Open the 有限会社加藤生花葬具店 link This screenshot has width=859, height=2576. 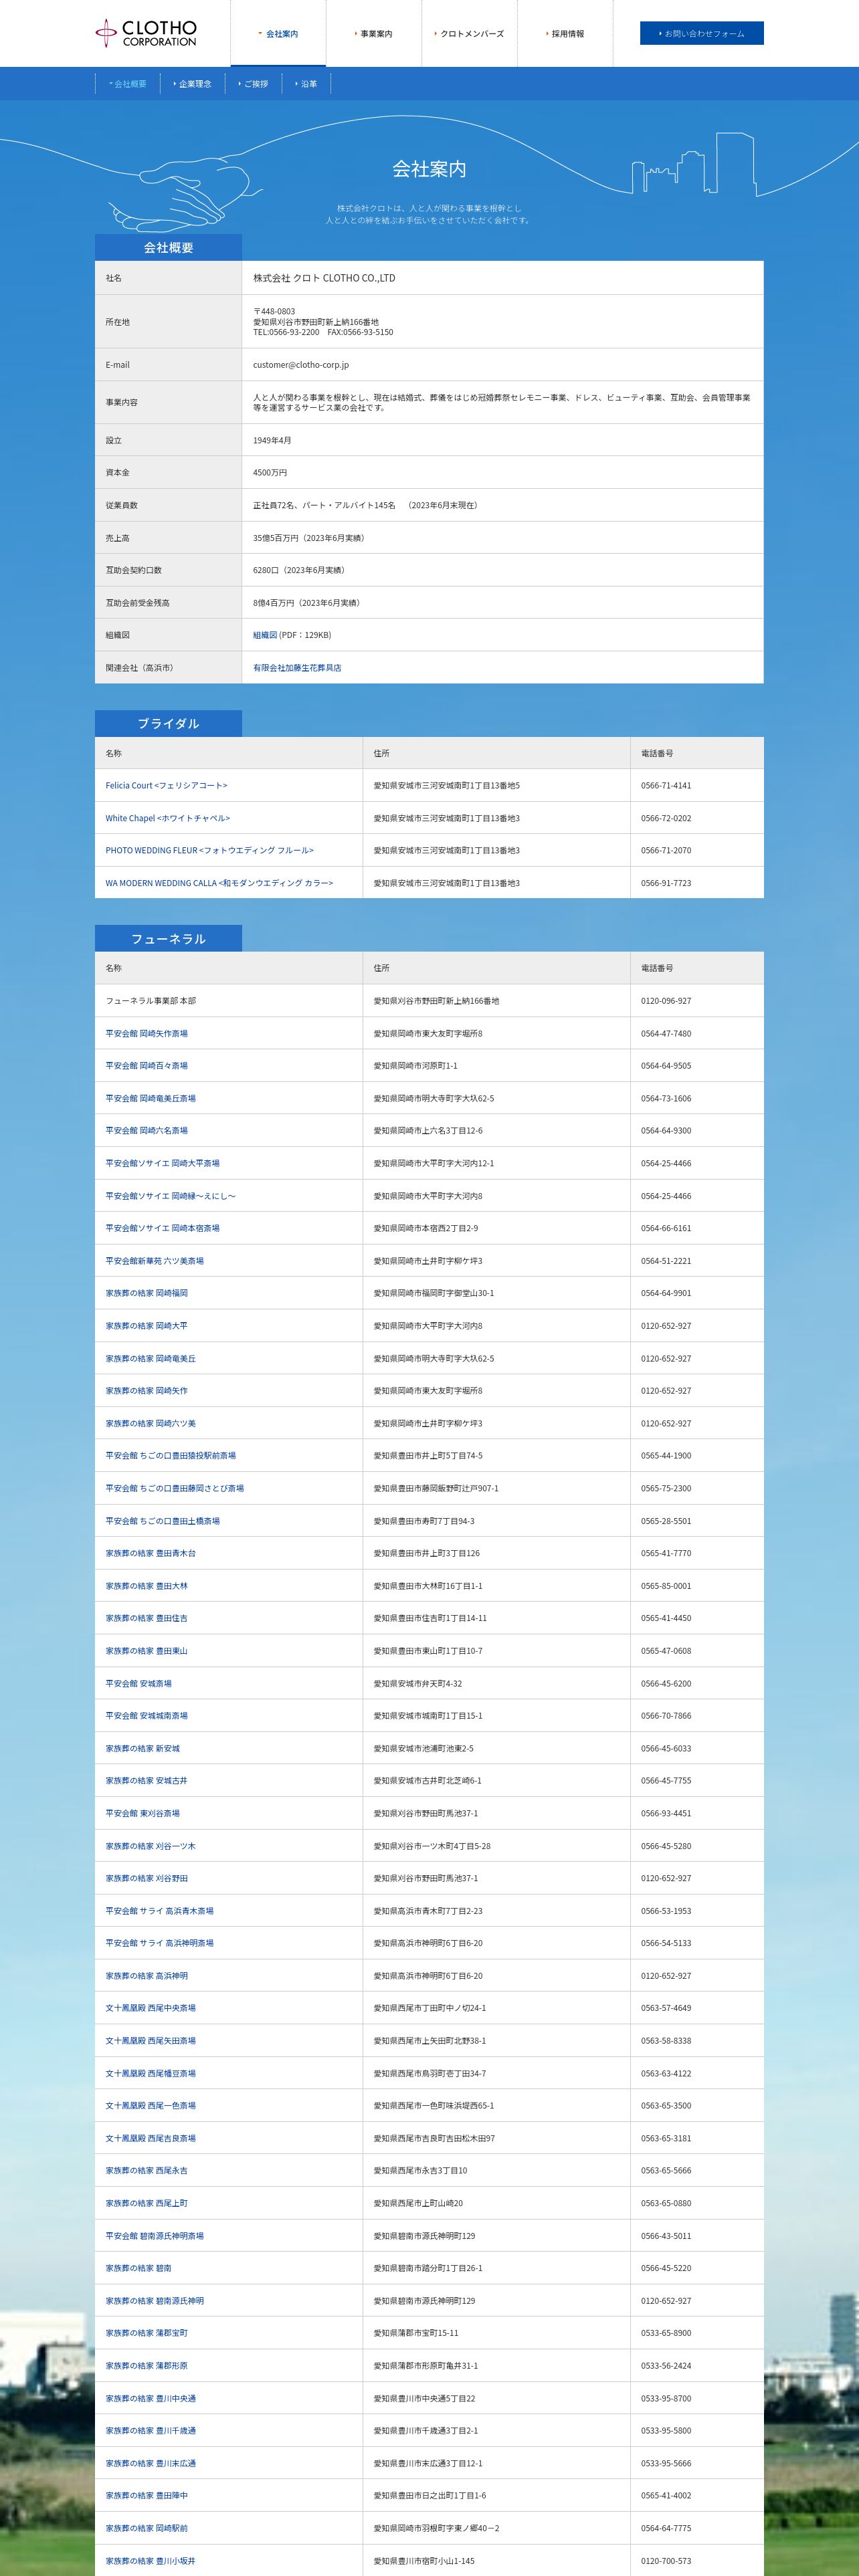pos(297,668)
